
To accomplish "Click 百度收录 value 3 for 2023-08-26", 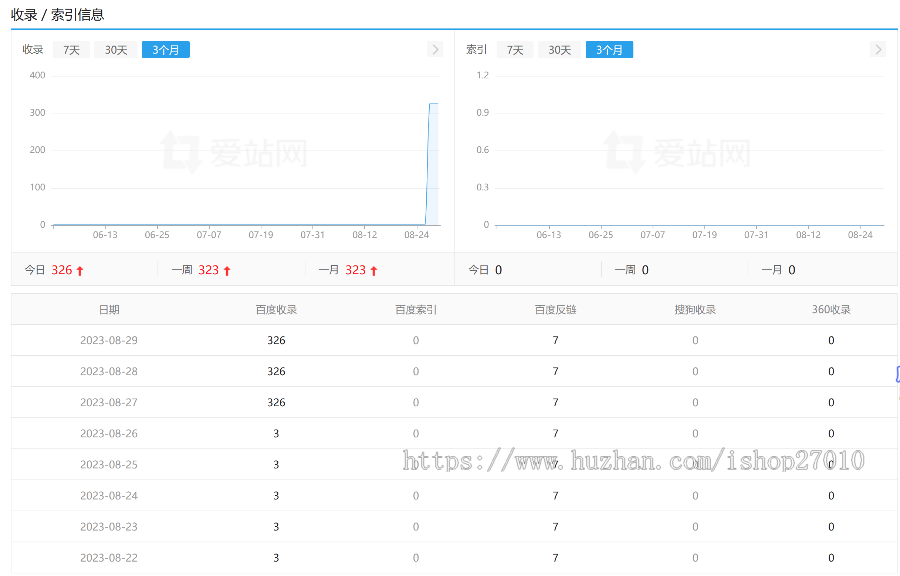I will pyautogui.click(x=276, y=433).
